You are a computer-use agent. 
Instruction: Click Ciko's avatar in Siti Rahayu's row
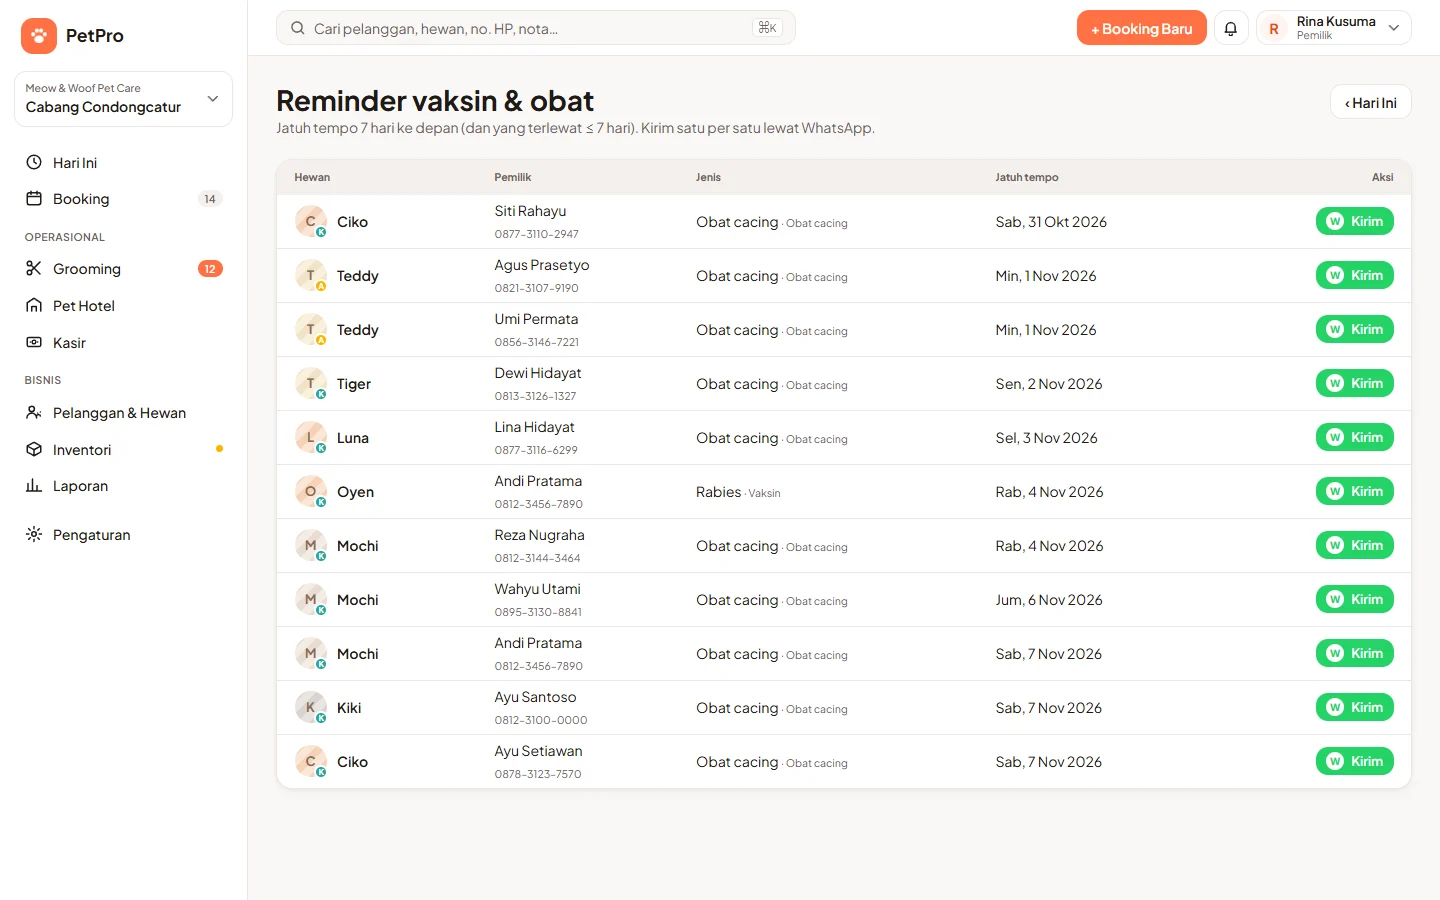(x=311, y=222)
